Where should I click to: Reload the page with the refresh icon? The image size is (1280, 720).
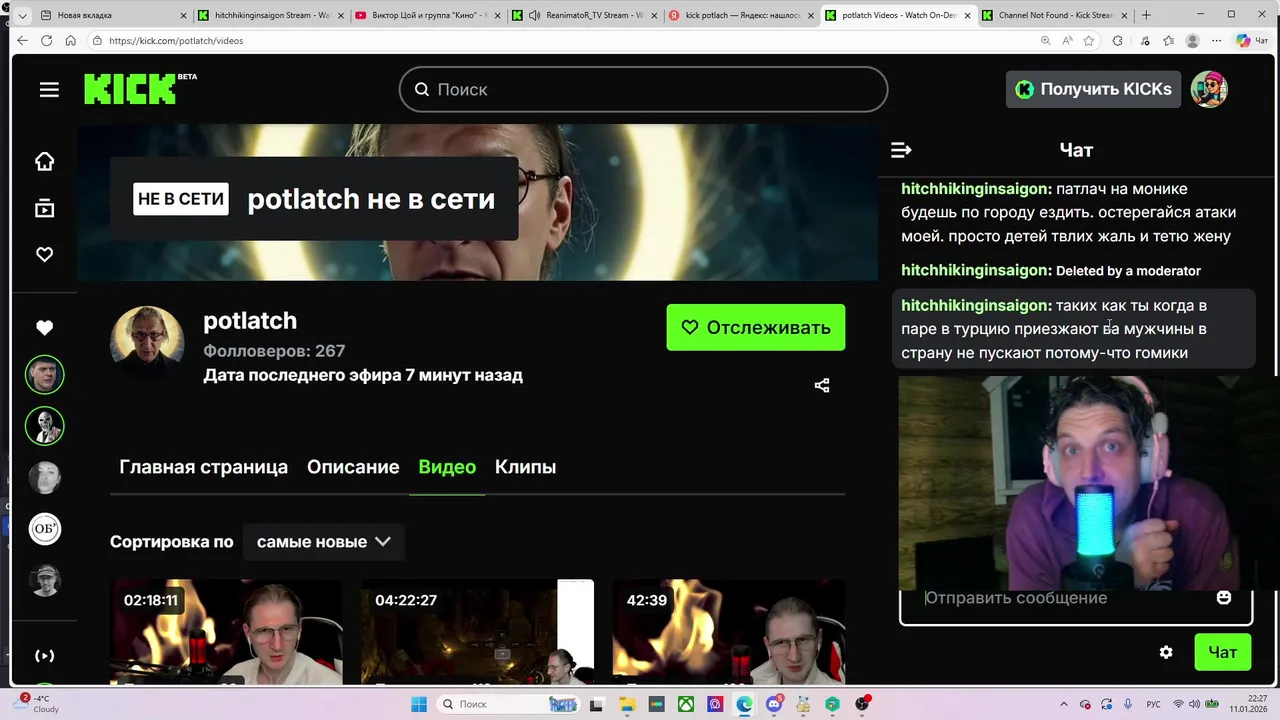tap(46, 41)
